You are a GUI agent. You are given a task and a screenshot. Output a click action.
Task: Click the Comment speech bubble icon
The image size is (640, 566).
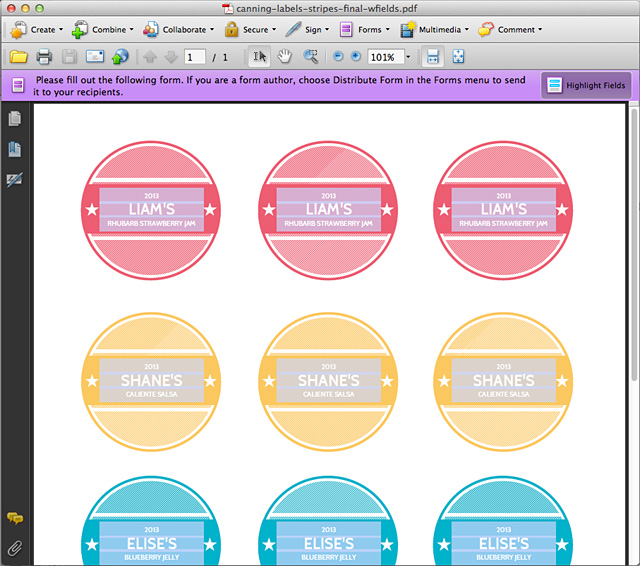(486, 29)
